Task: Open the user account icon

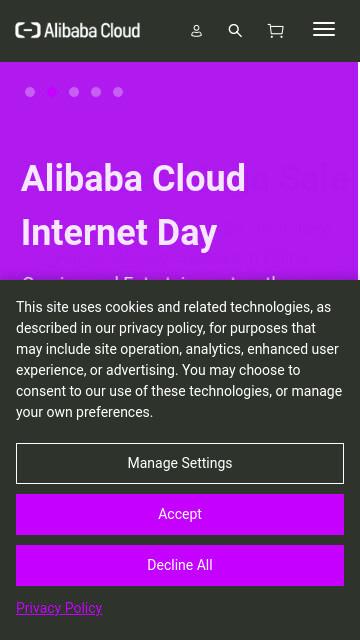Action: point(196,31)
